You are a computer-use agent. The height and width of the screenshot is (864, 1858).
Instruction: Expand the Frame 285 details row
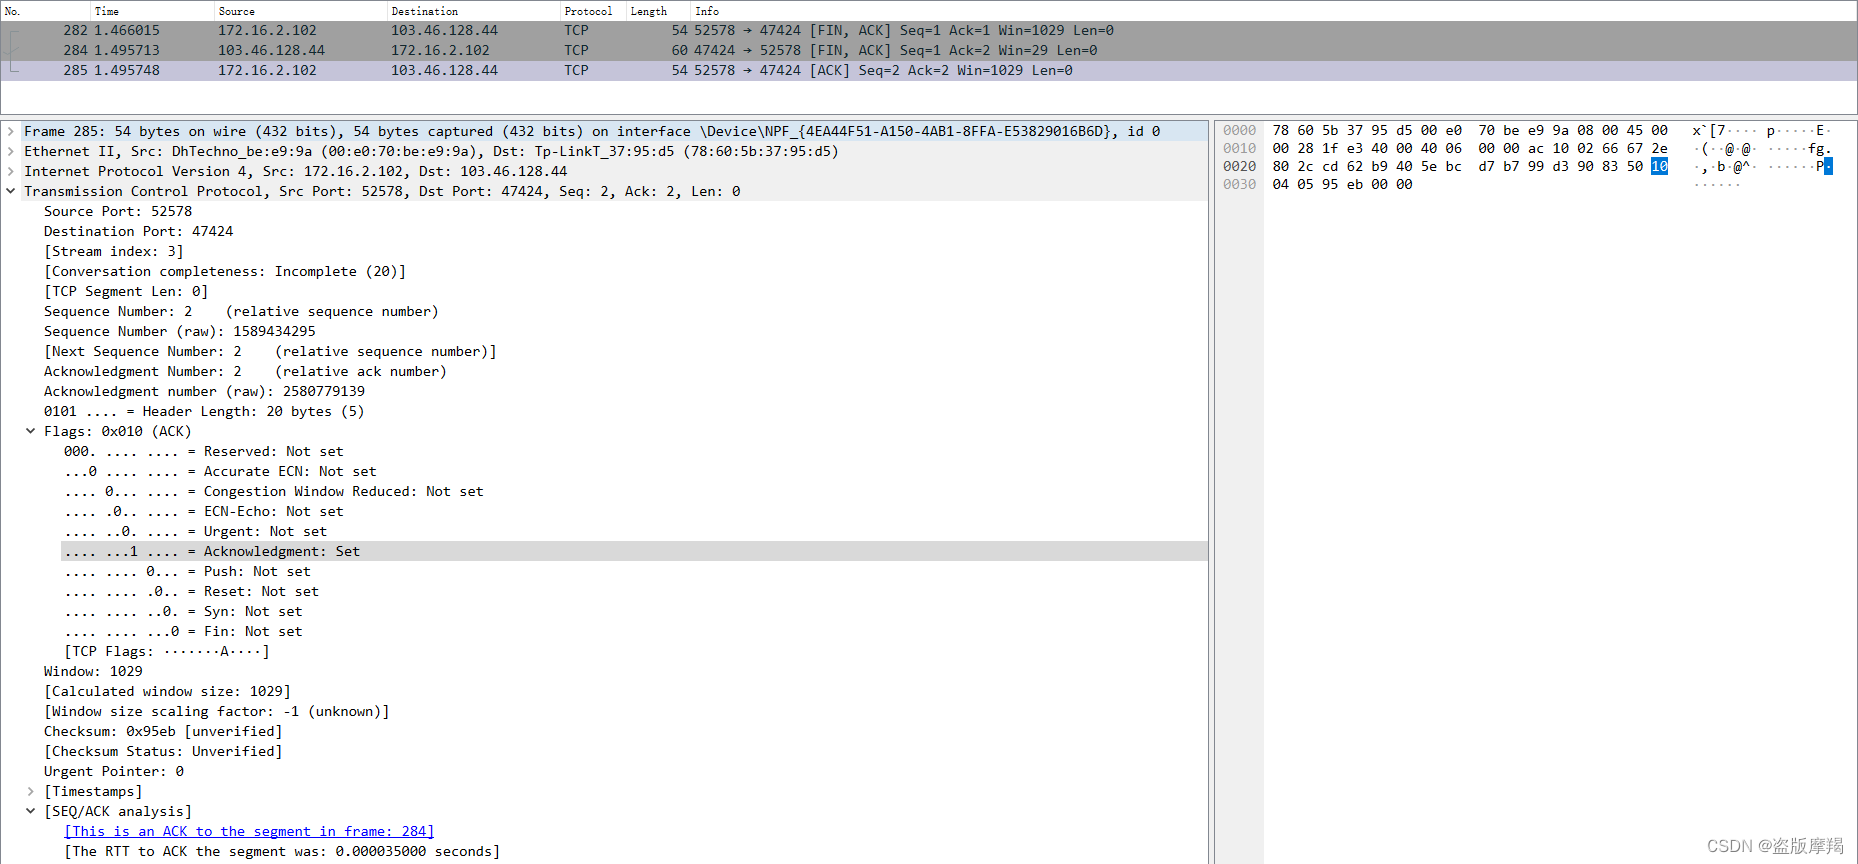click(x=11, y=131)
